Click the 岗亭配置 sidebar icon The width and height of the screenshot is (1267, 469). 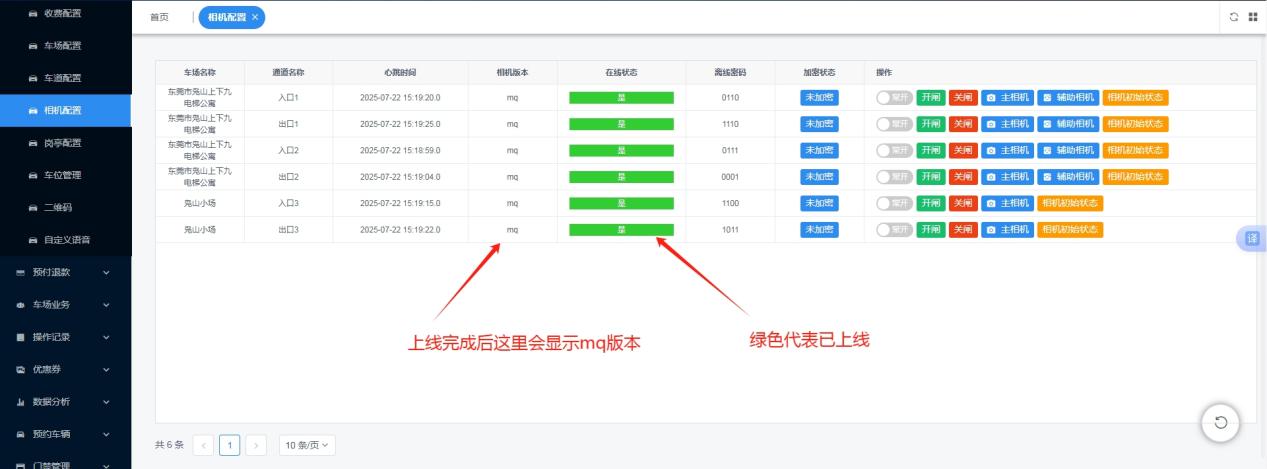(x=33, y=143)
